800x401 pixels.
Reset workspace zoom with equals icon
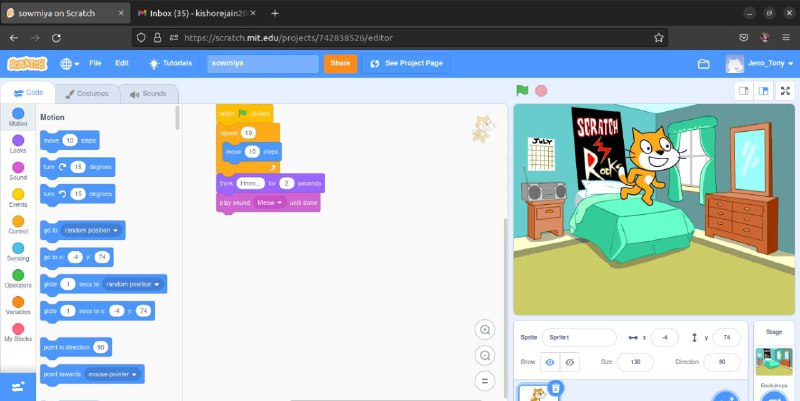[x=485, y=380]
